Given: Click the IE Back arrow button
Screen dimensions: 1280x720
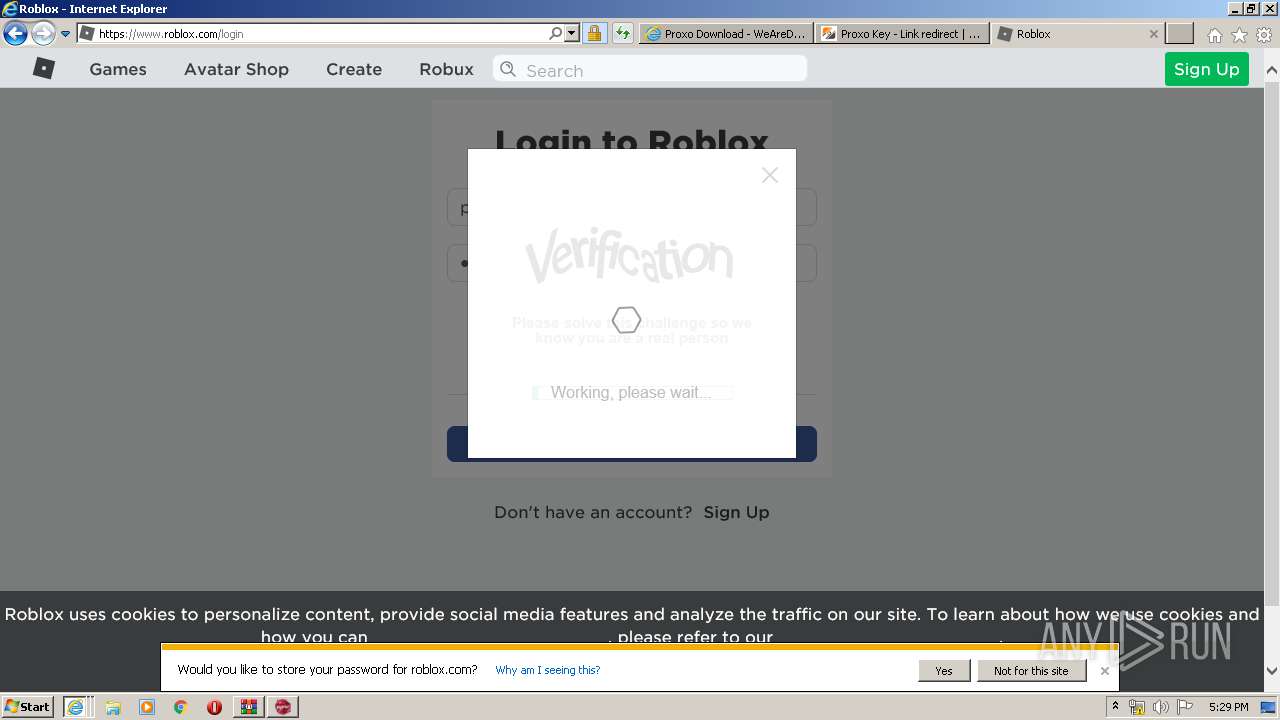Looking at the screenshot, I should [x=15, y=33].
